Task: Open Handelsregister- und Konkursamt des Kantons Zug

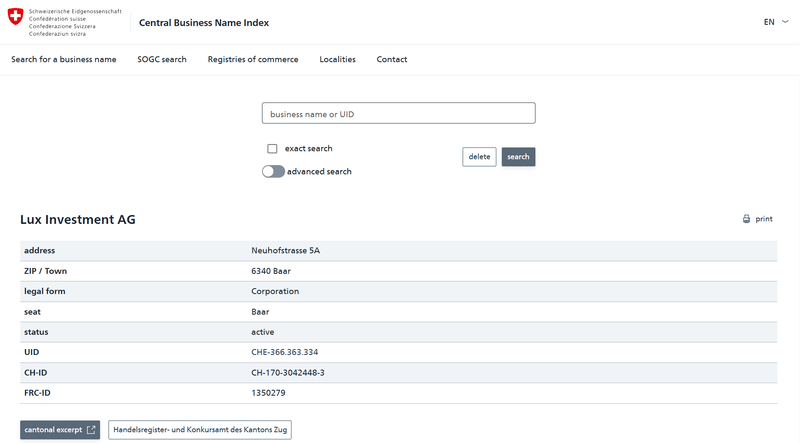Action: [x=200, y=430]
